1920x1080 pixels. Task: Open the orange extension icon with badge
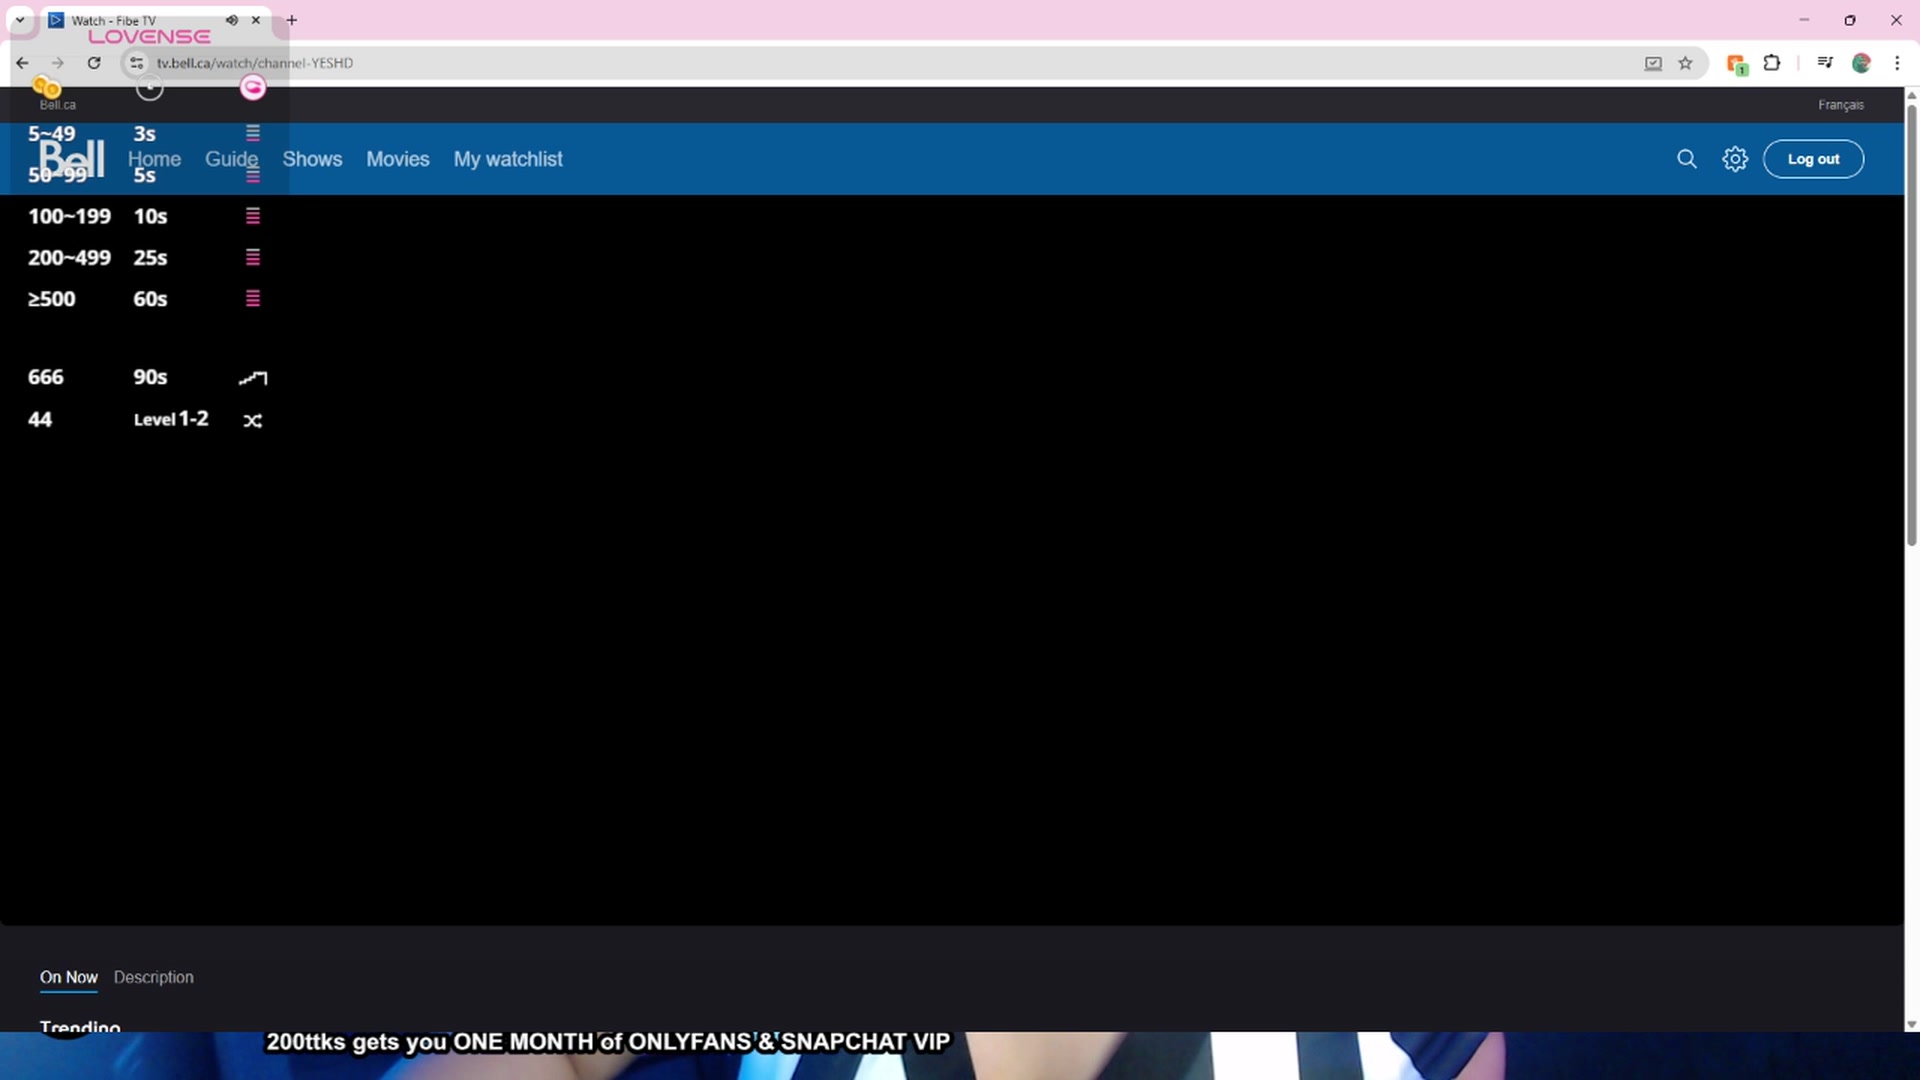[1737, 64]
